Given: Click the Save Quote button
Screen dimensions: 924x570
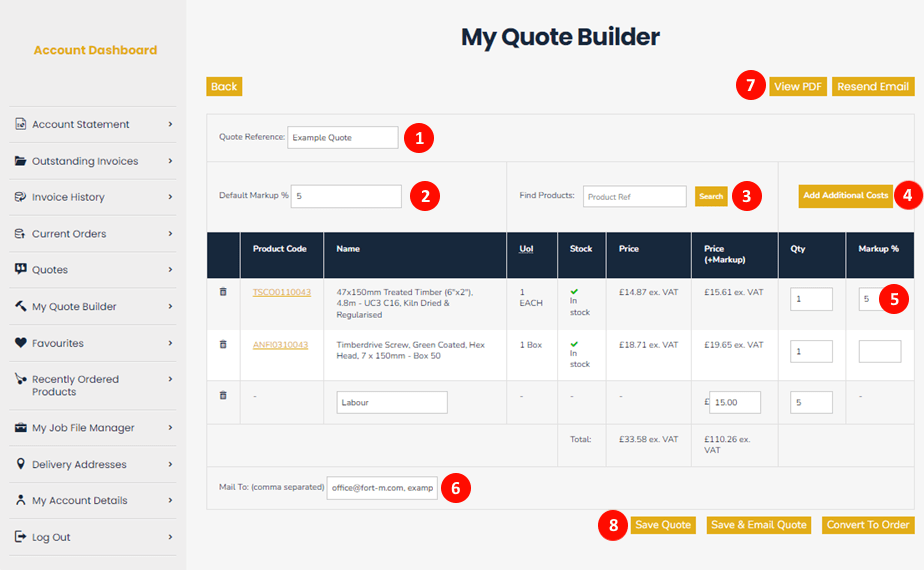Looking at the screenshot, I should click(x=663, y=525).
